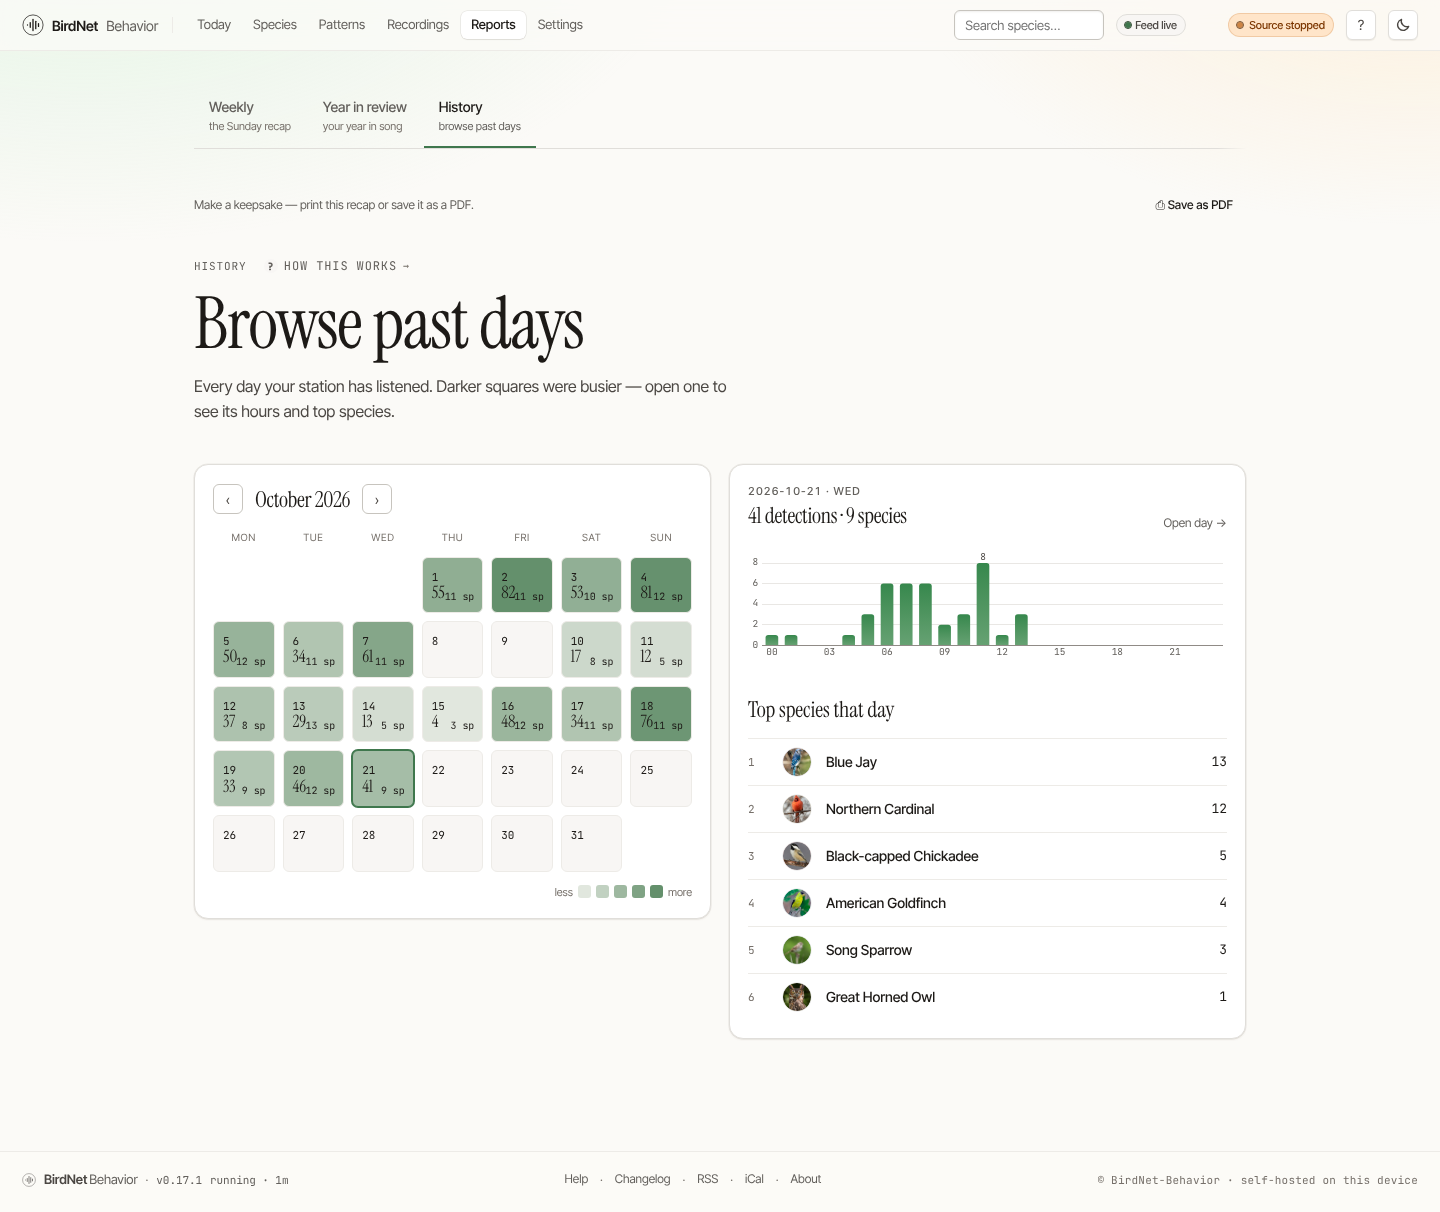The image size is (1440, 1212).
Task: Click the lightest legend swatch beside 'less'
Action: coord(584,892)
